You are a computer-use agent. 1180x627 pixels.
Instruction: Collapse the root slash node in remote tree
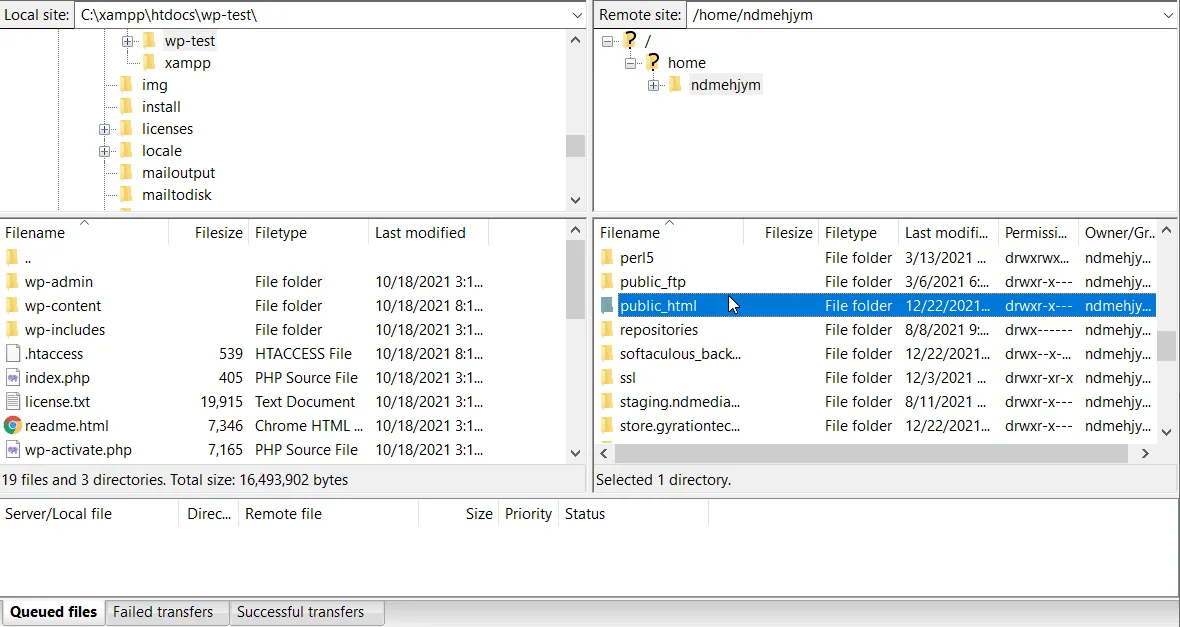pos(607,41)
